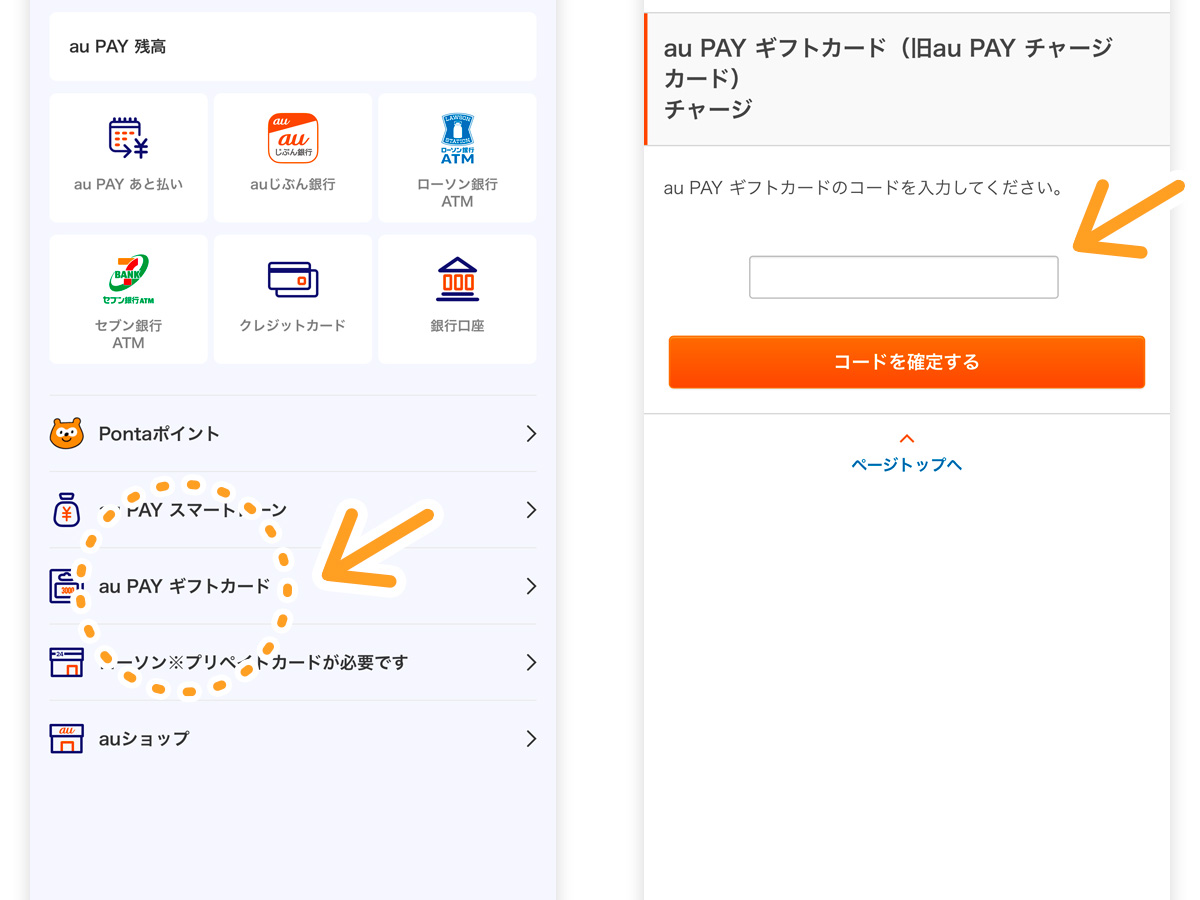This screenshot has height=900, width=1200.
Task: Open the ローソン prepaid card row chevron
Action: click(531, 662)
